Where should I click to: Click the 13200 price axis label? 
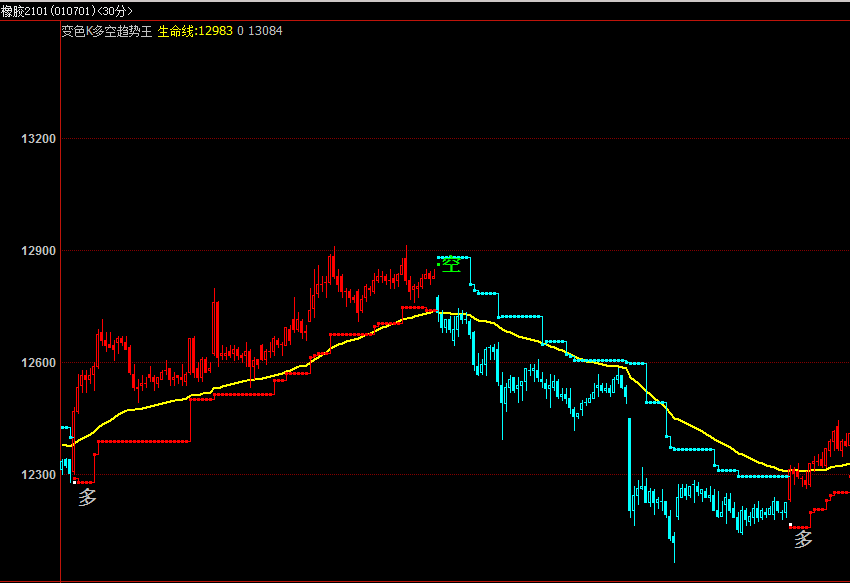click(38, 139)
